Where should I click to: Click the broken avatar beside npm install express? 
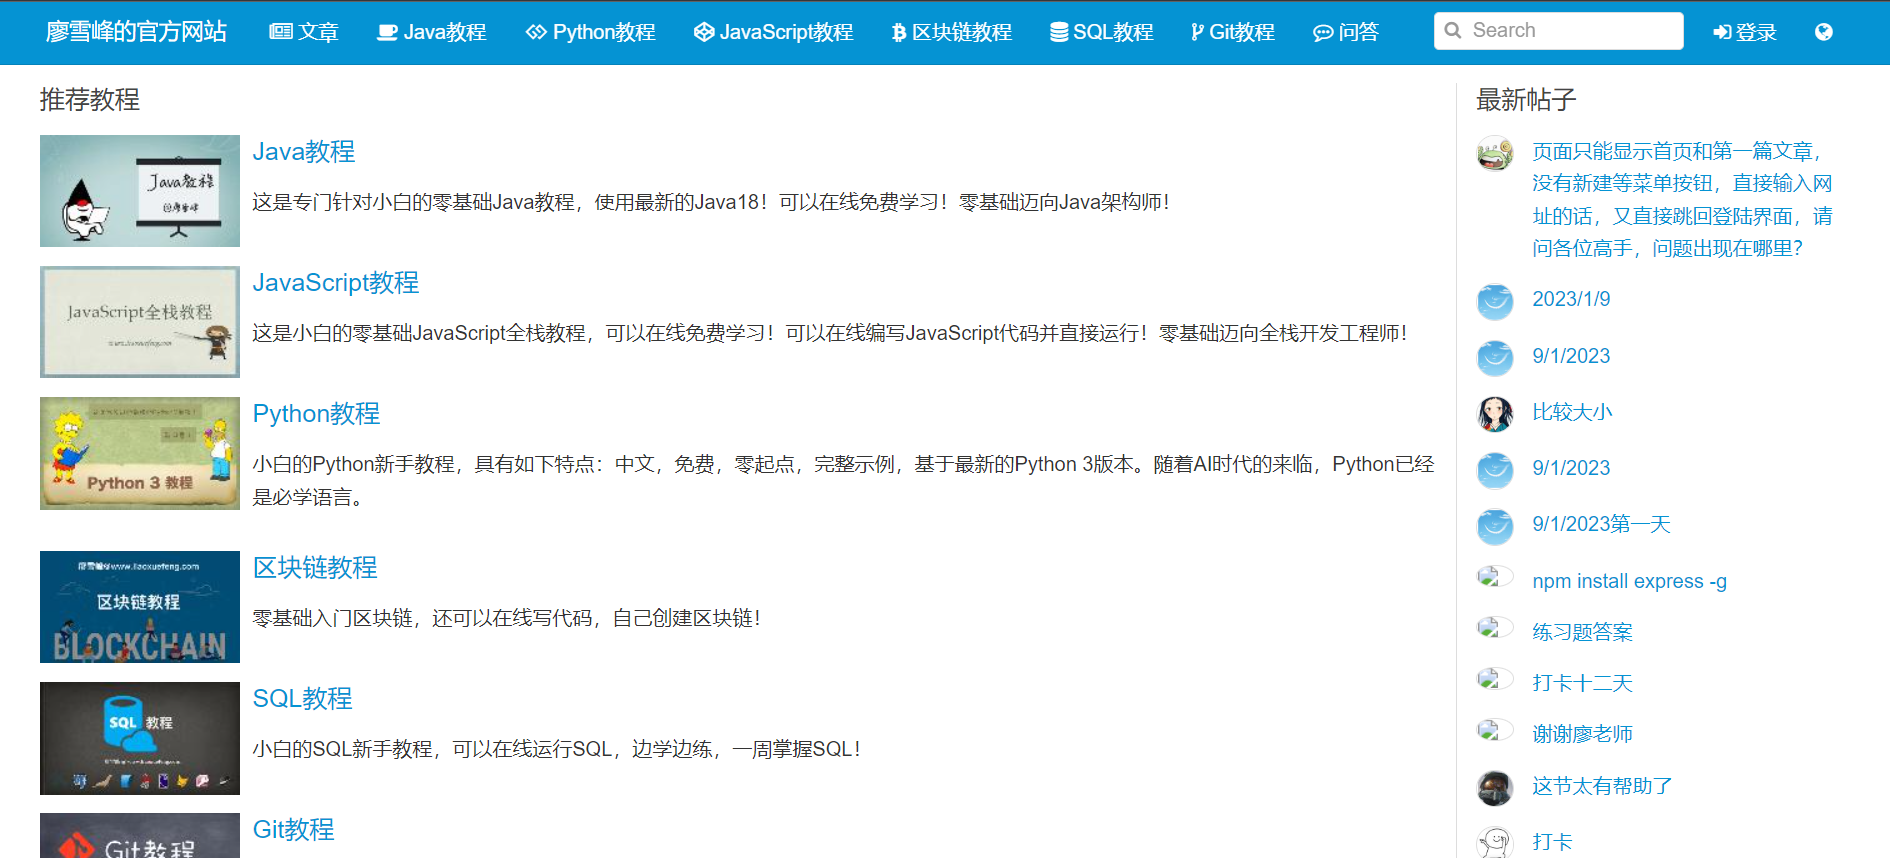click(1493, 577)
